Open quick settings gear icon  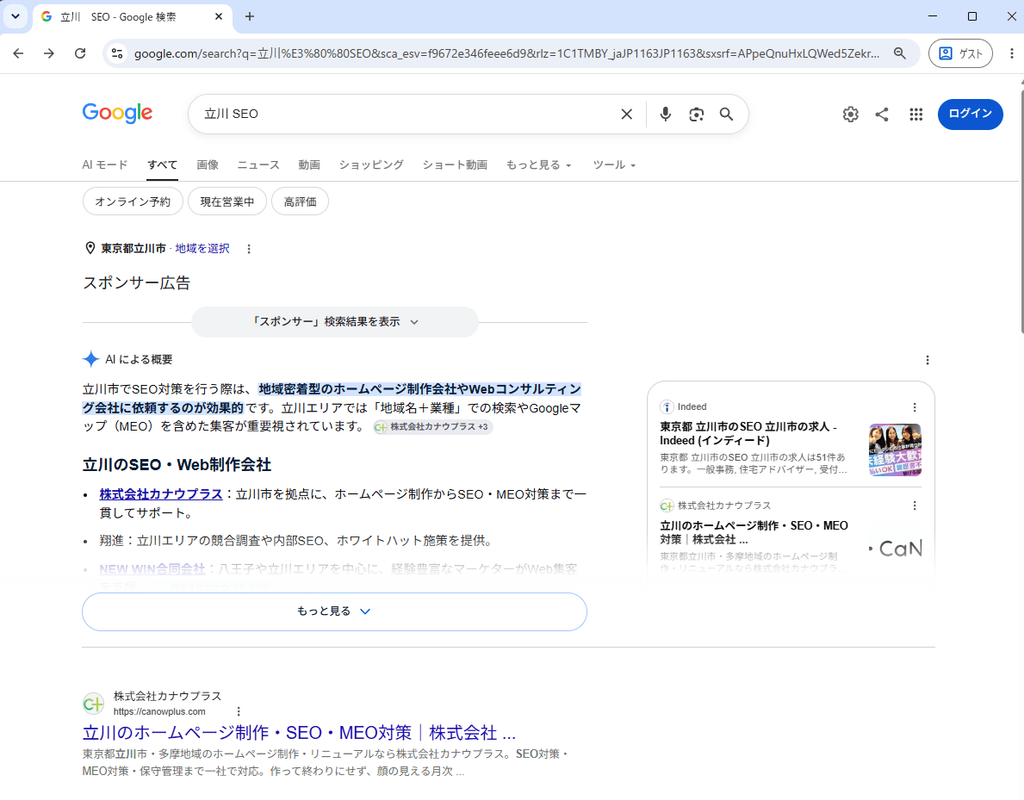tap(850, 114)
